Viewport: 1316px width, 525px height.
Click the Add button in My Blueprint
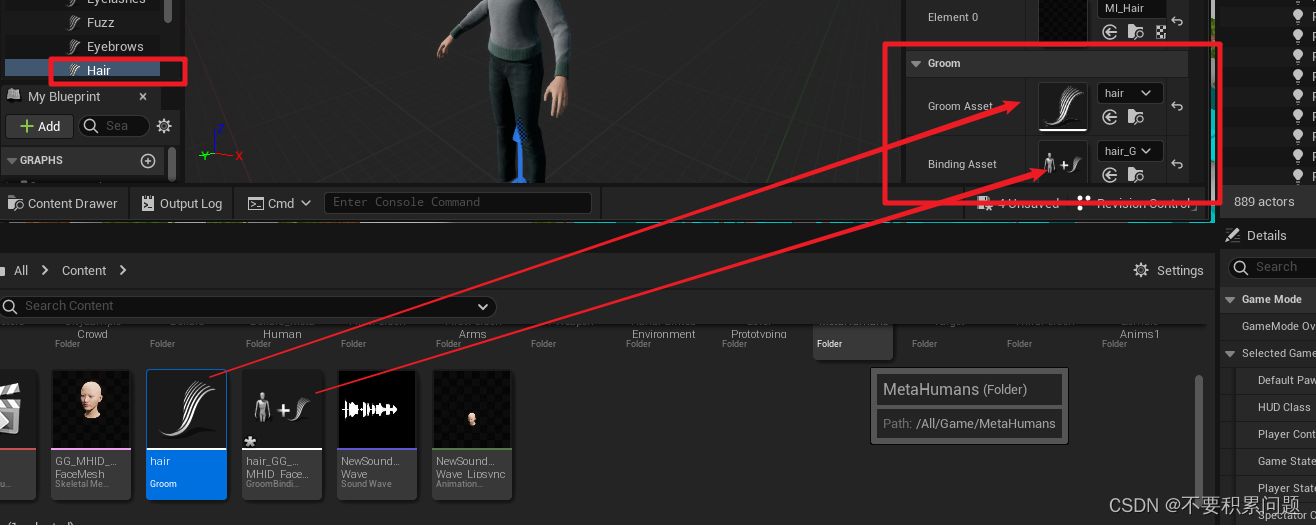tap(40, 126)
